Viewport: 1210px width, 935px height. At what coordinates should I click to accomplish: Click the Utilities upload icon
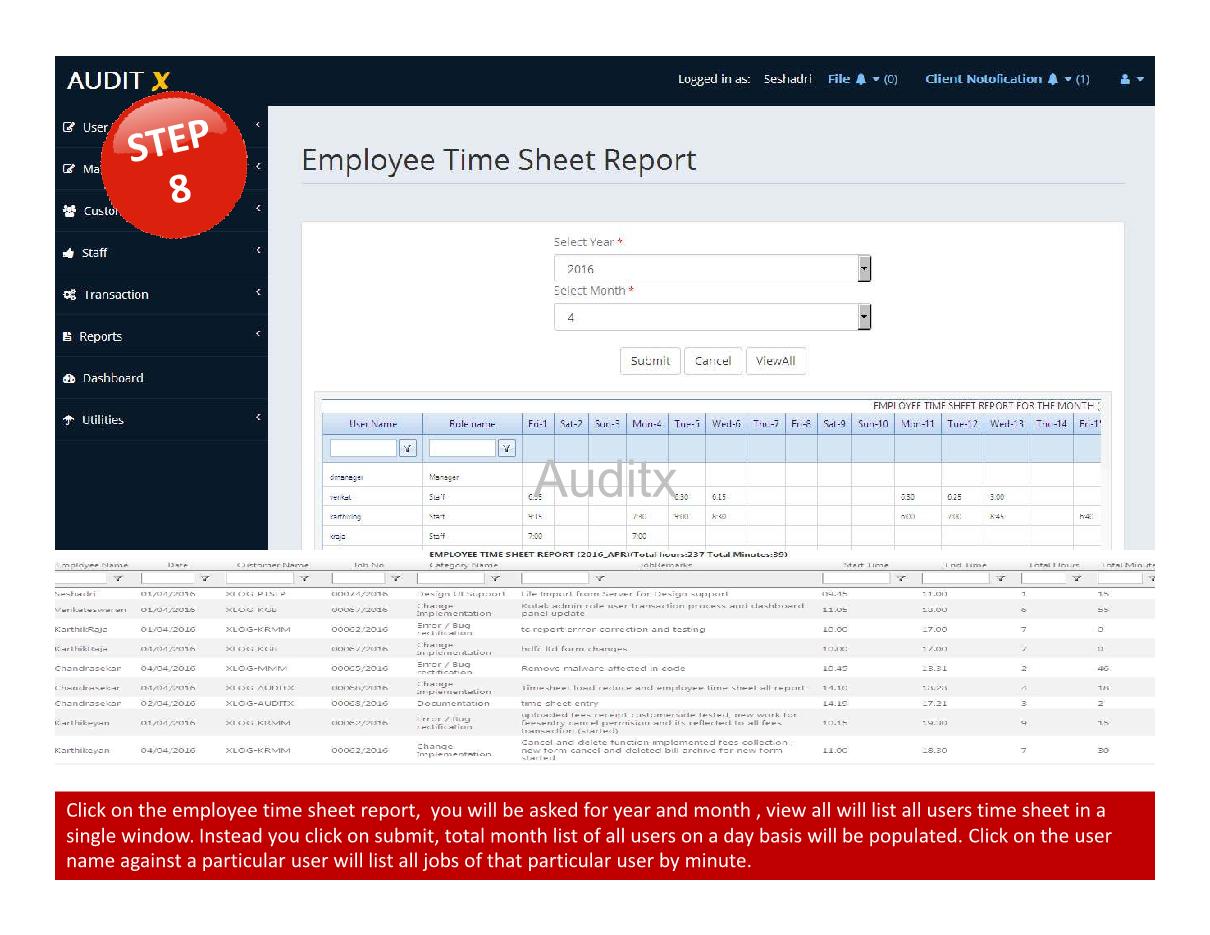pos(71,420)
